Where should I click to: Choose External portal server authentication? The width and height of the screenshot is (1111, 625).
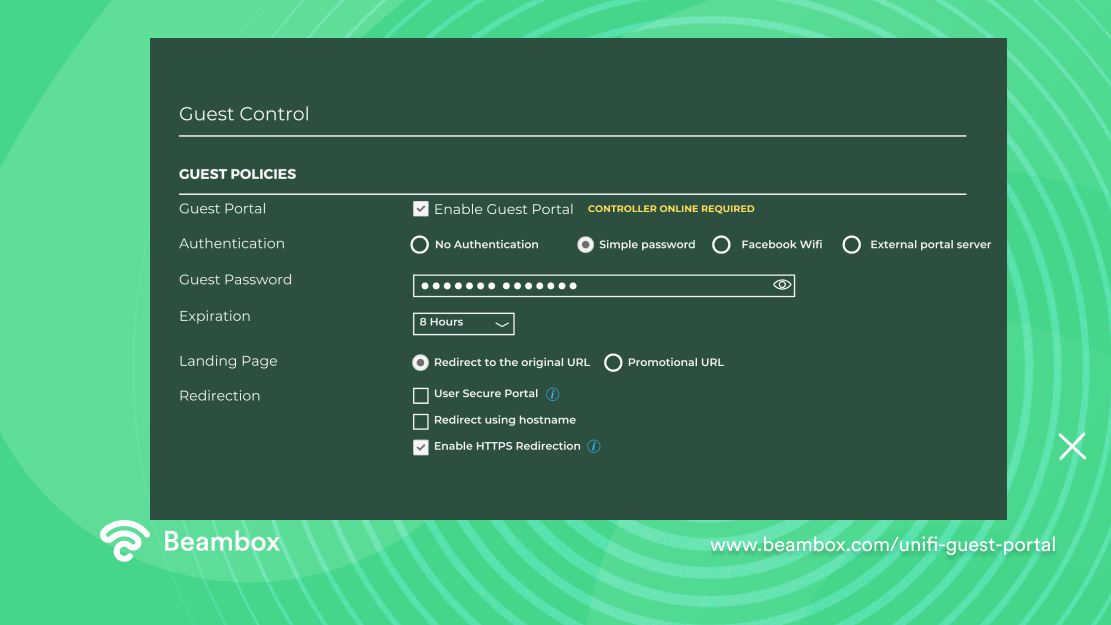tap(852, 244)
